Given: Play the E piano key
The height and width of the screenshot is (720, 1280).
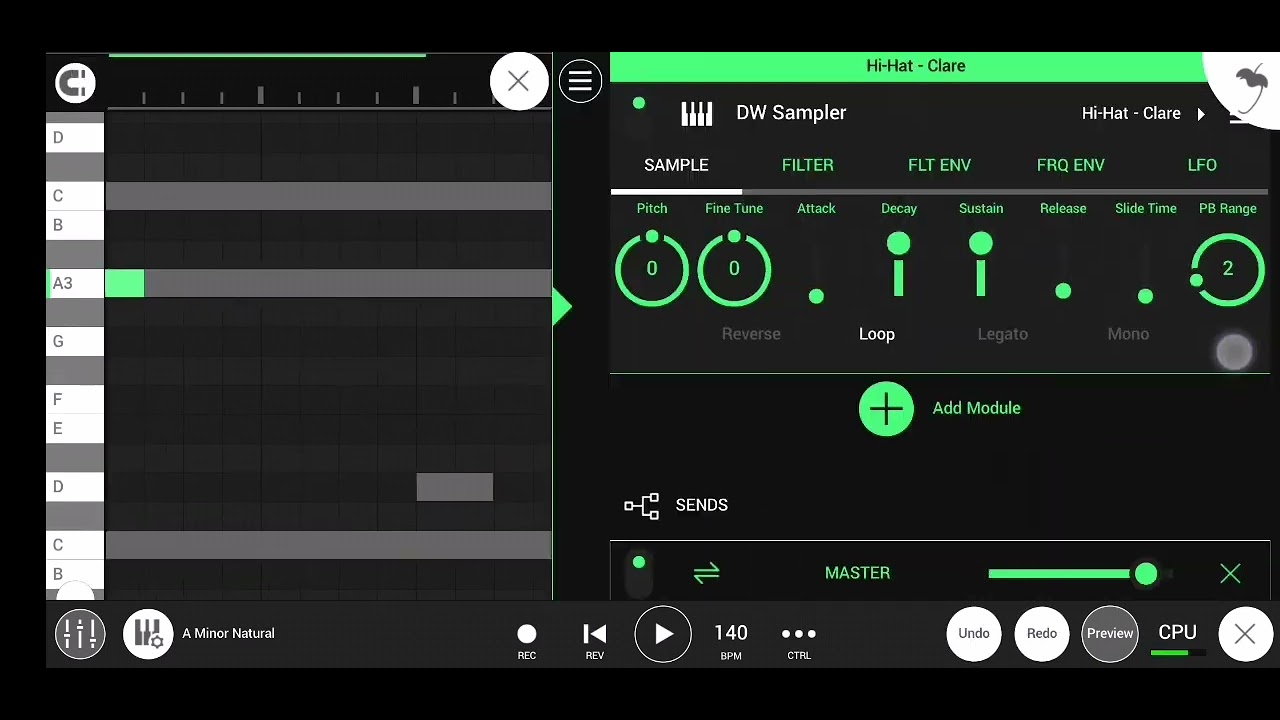Looking at the screenshot, I should (x=75, y=429).
